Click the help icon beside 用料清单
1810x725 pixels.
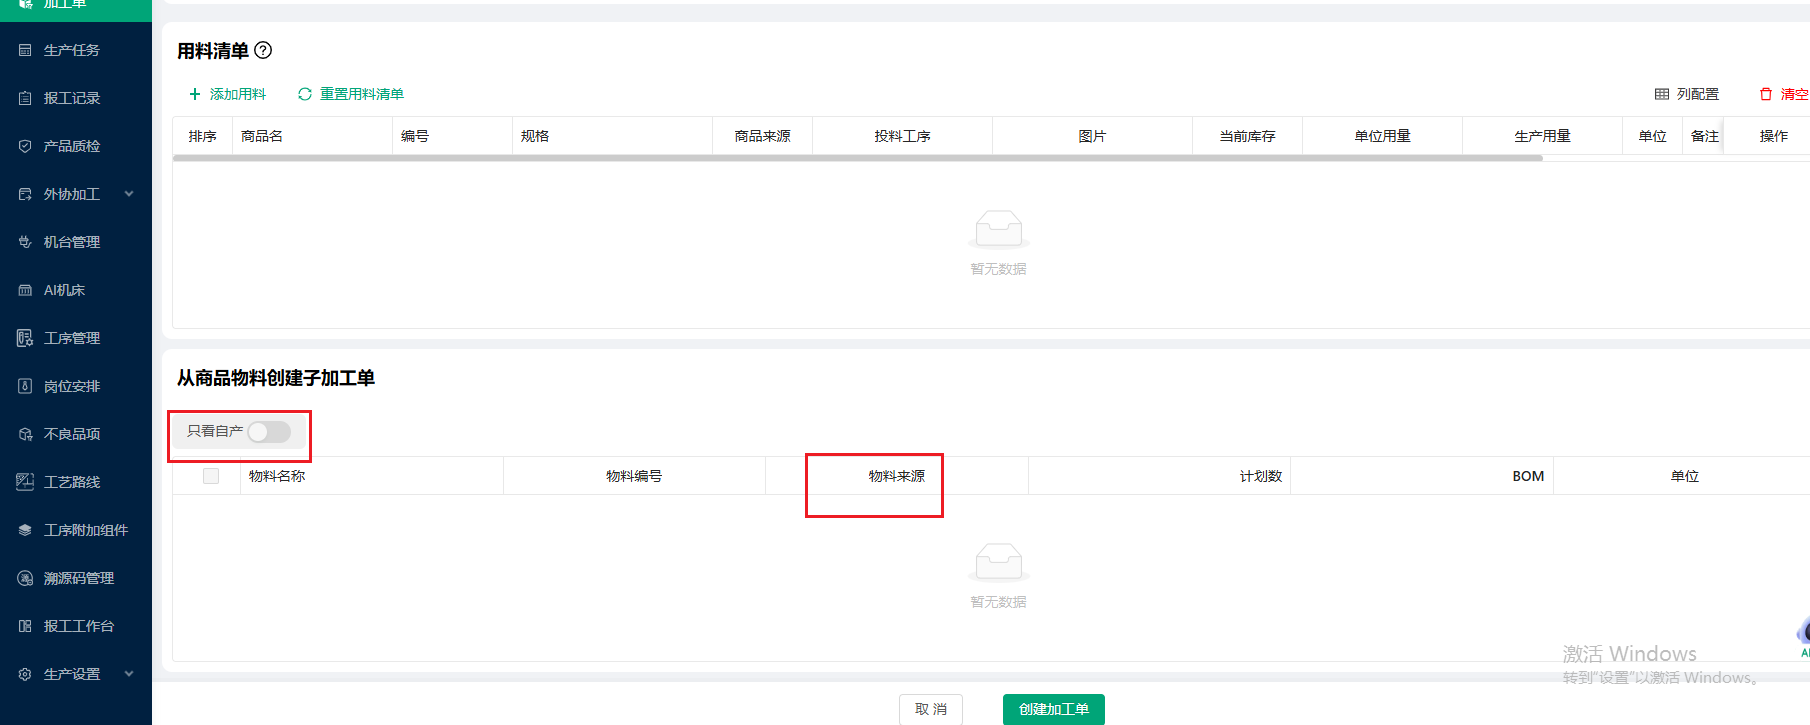tap(263, 50)
